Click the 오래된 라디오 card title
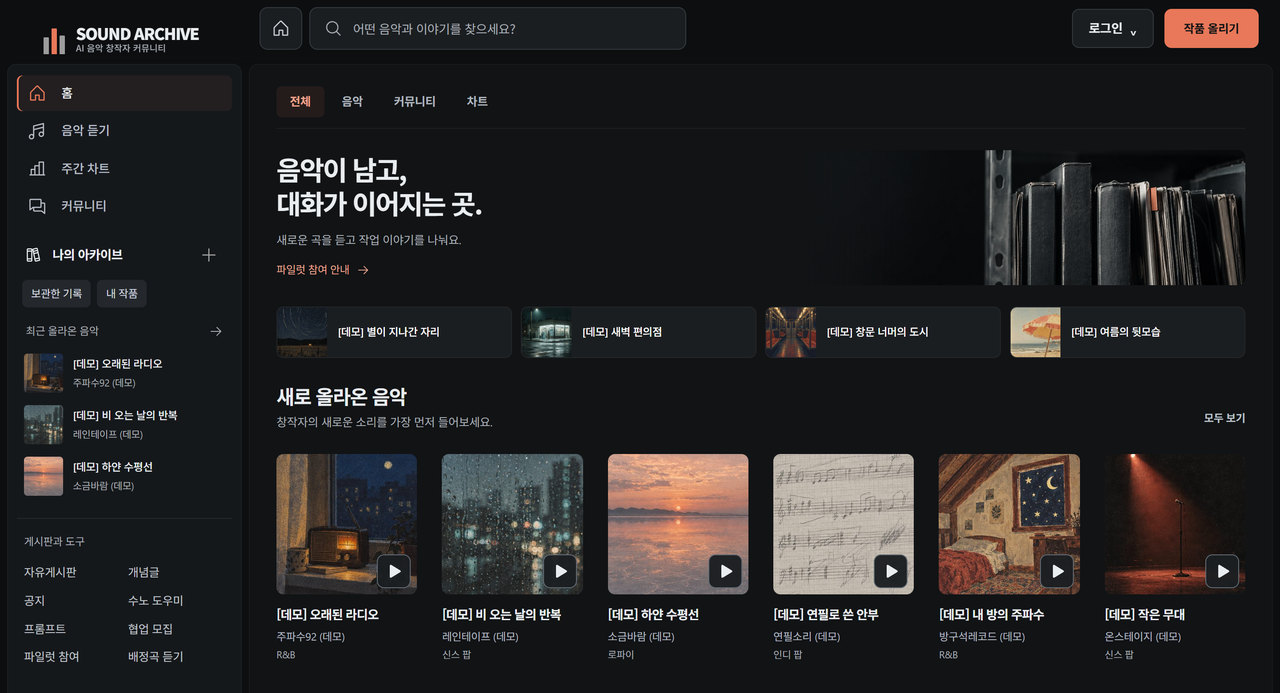1280x693 pixels. (328, 615)
